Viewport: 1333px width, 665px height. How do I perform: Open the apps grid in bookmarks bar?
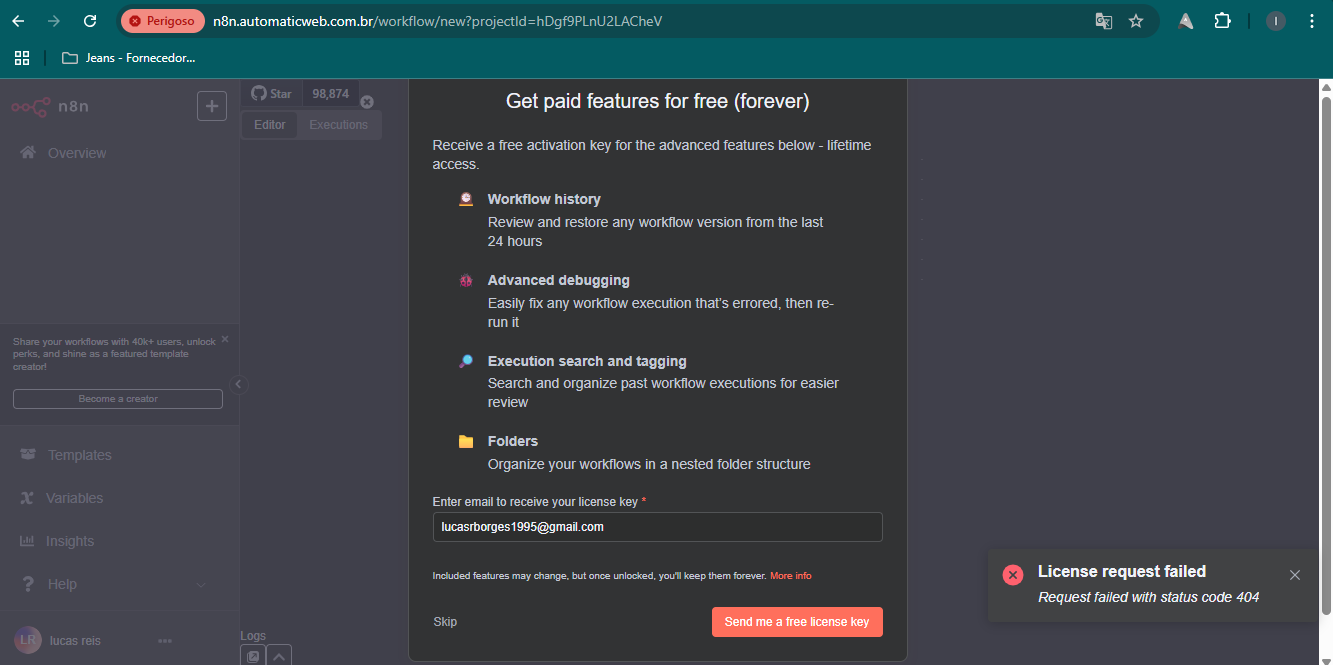(x=22, y=58)
